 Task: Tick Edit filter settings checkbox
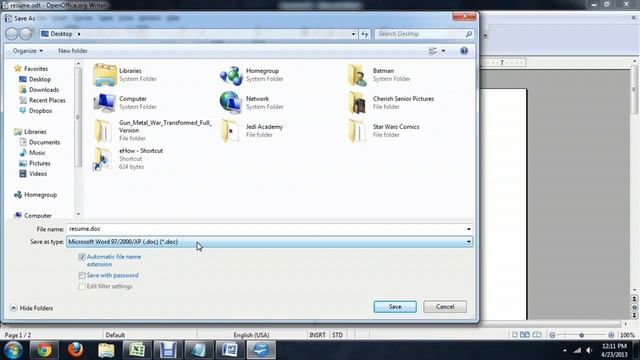click(82, 287)
